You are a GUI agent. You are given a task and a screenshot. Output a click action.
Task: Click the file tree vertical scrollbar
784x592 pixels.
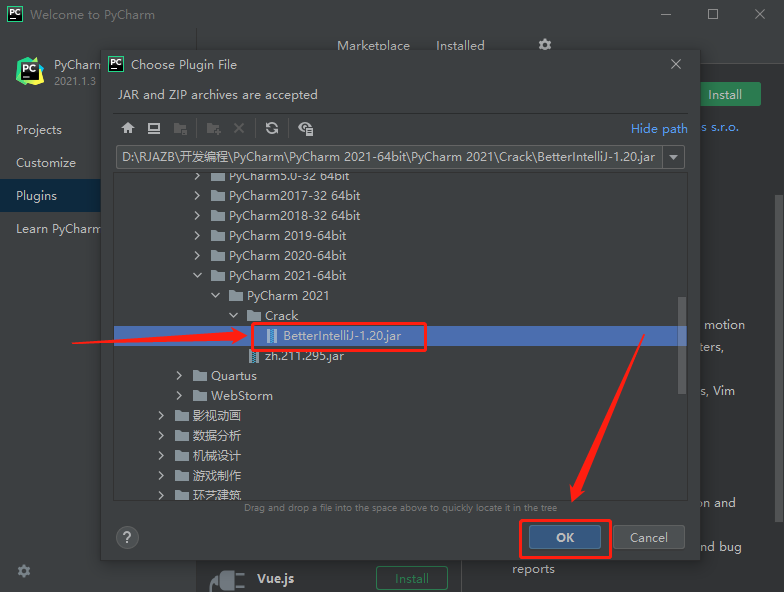[682, 345]
